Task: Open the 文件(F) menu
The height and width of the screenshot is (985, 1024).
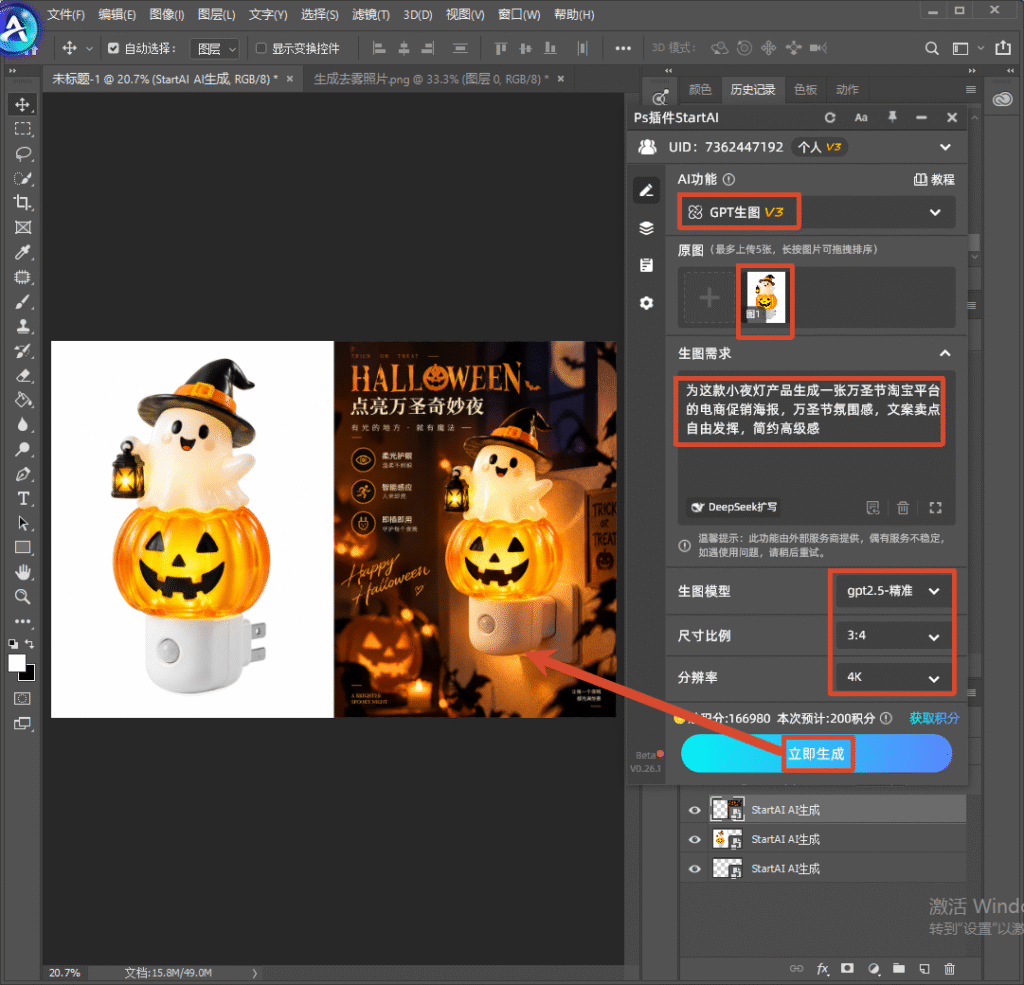Action: [66, 14]
